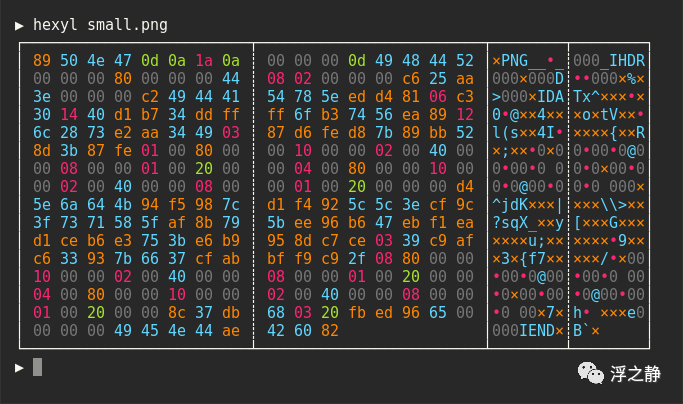Click the ASCII text "××××{××R"
The height and width of the screenshot is (404, 683).
click(x=609, y=132)
